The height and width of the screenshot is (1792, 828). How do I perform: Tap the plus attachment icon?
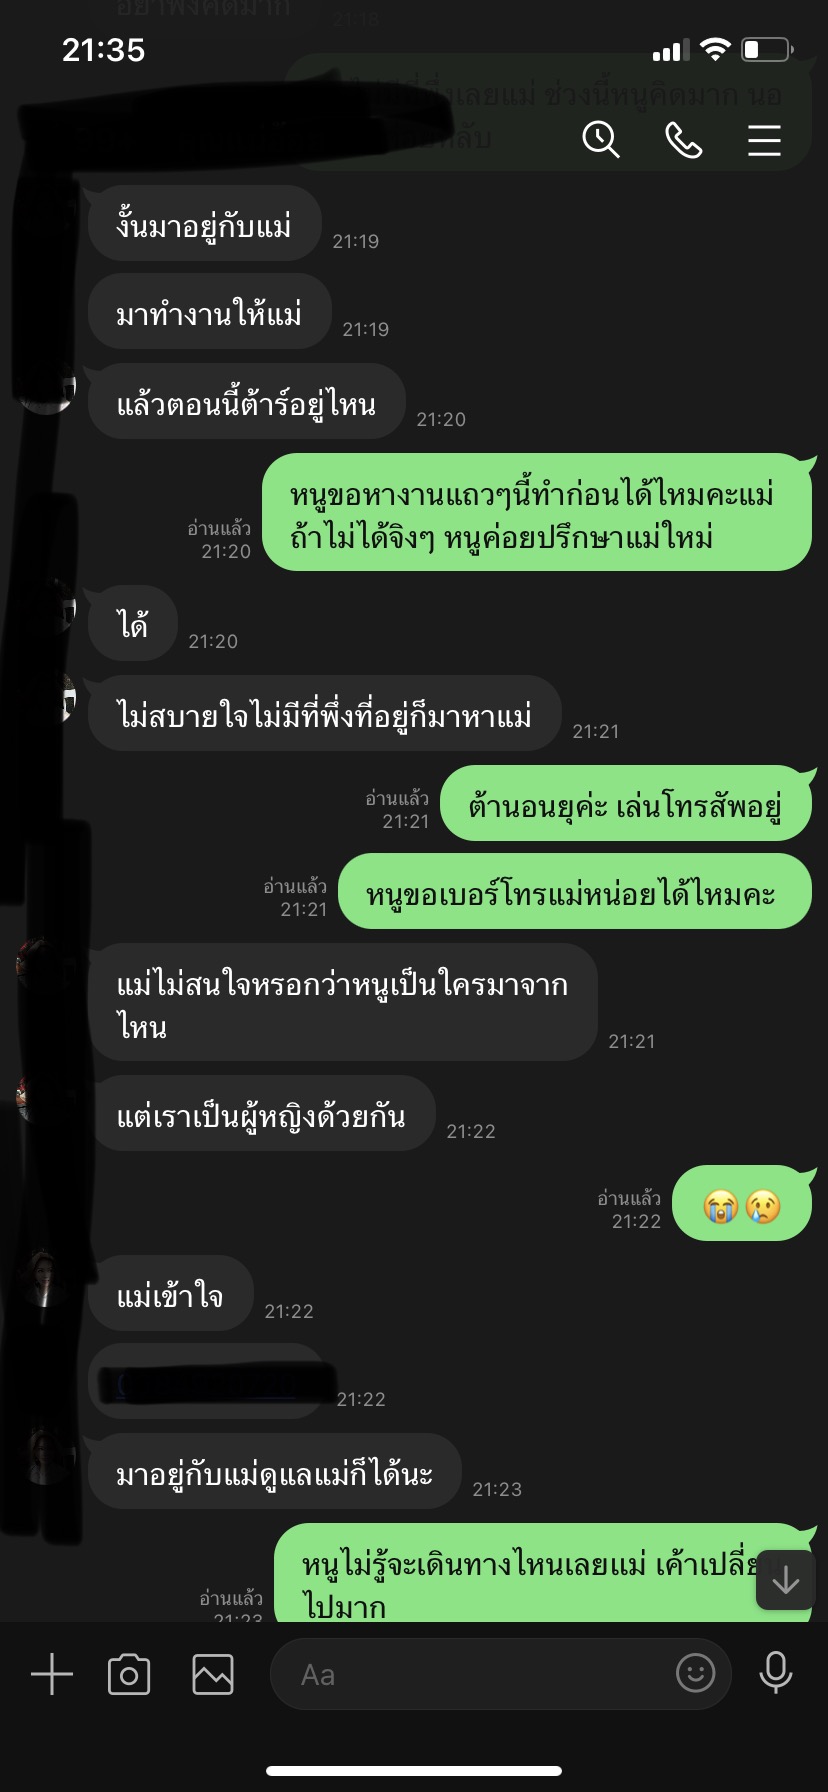(52, 1674)
